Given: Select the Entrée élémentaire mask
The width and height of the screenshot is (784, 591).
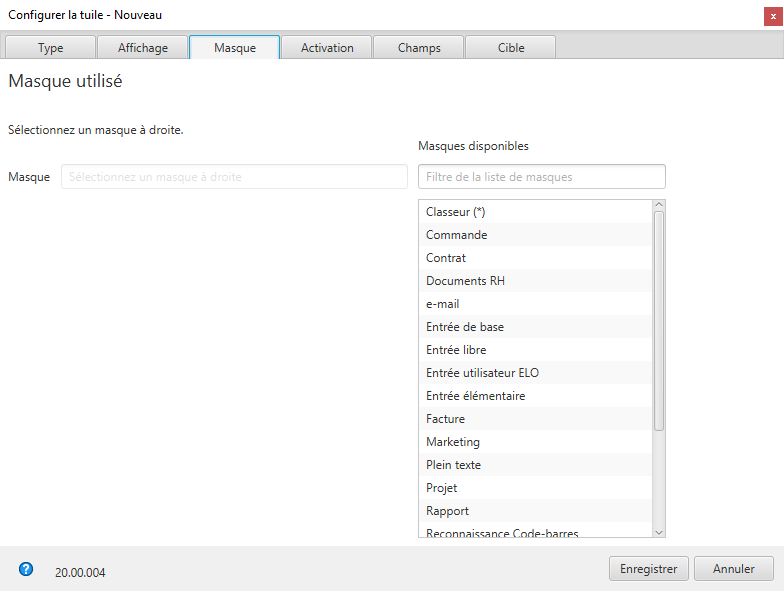Looking at the screenshot, I should pos(536,396).
